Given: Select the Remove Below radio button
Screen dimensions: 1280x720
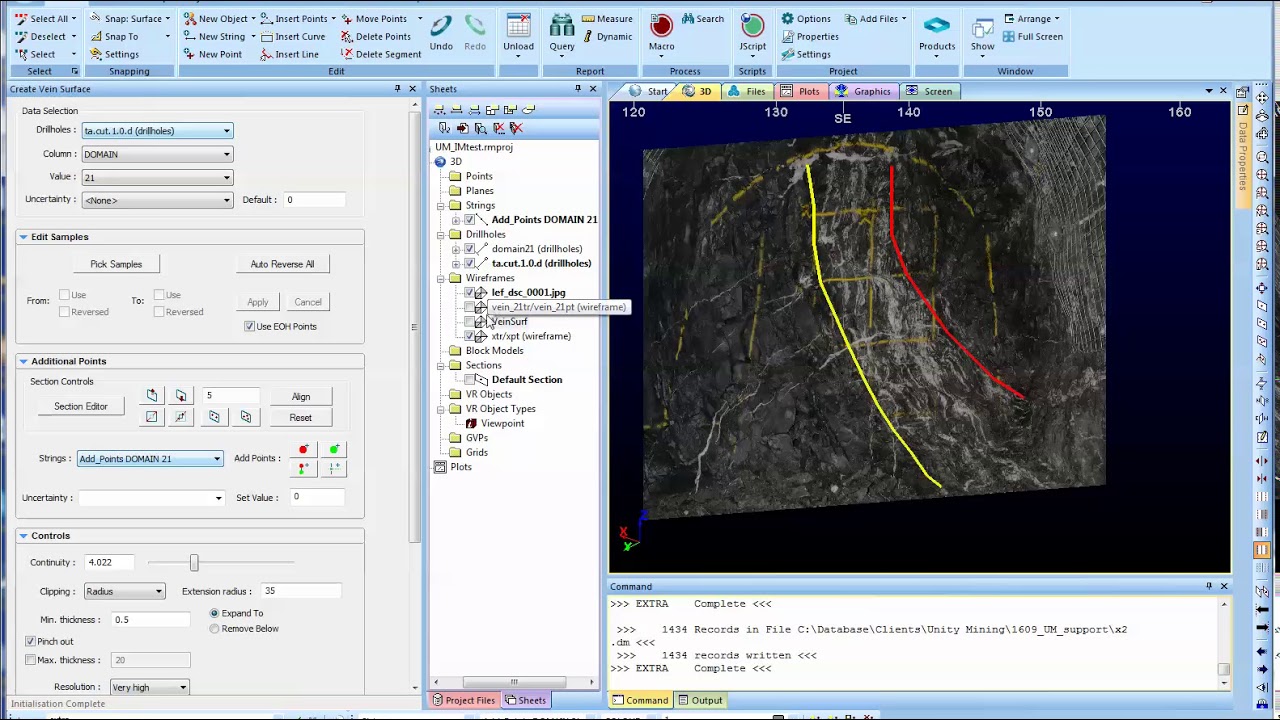Looking at the screenshot, I should [214, 629].
